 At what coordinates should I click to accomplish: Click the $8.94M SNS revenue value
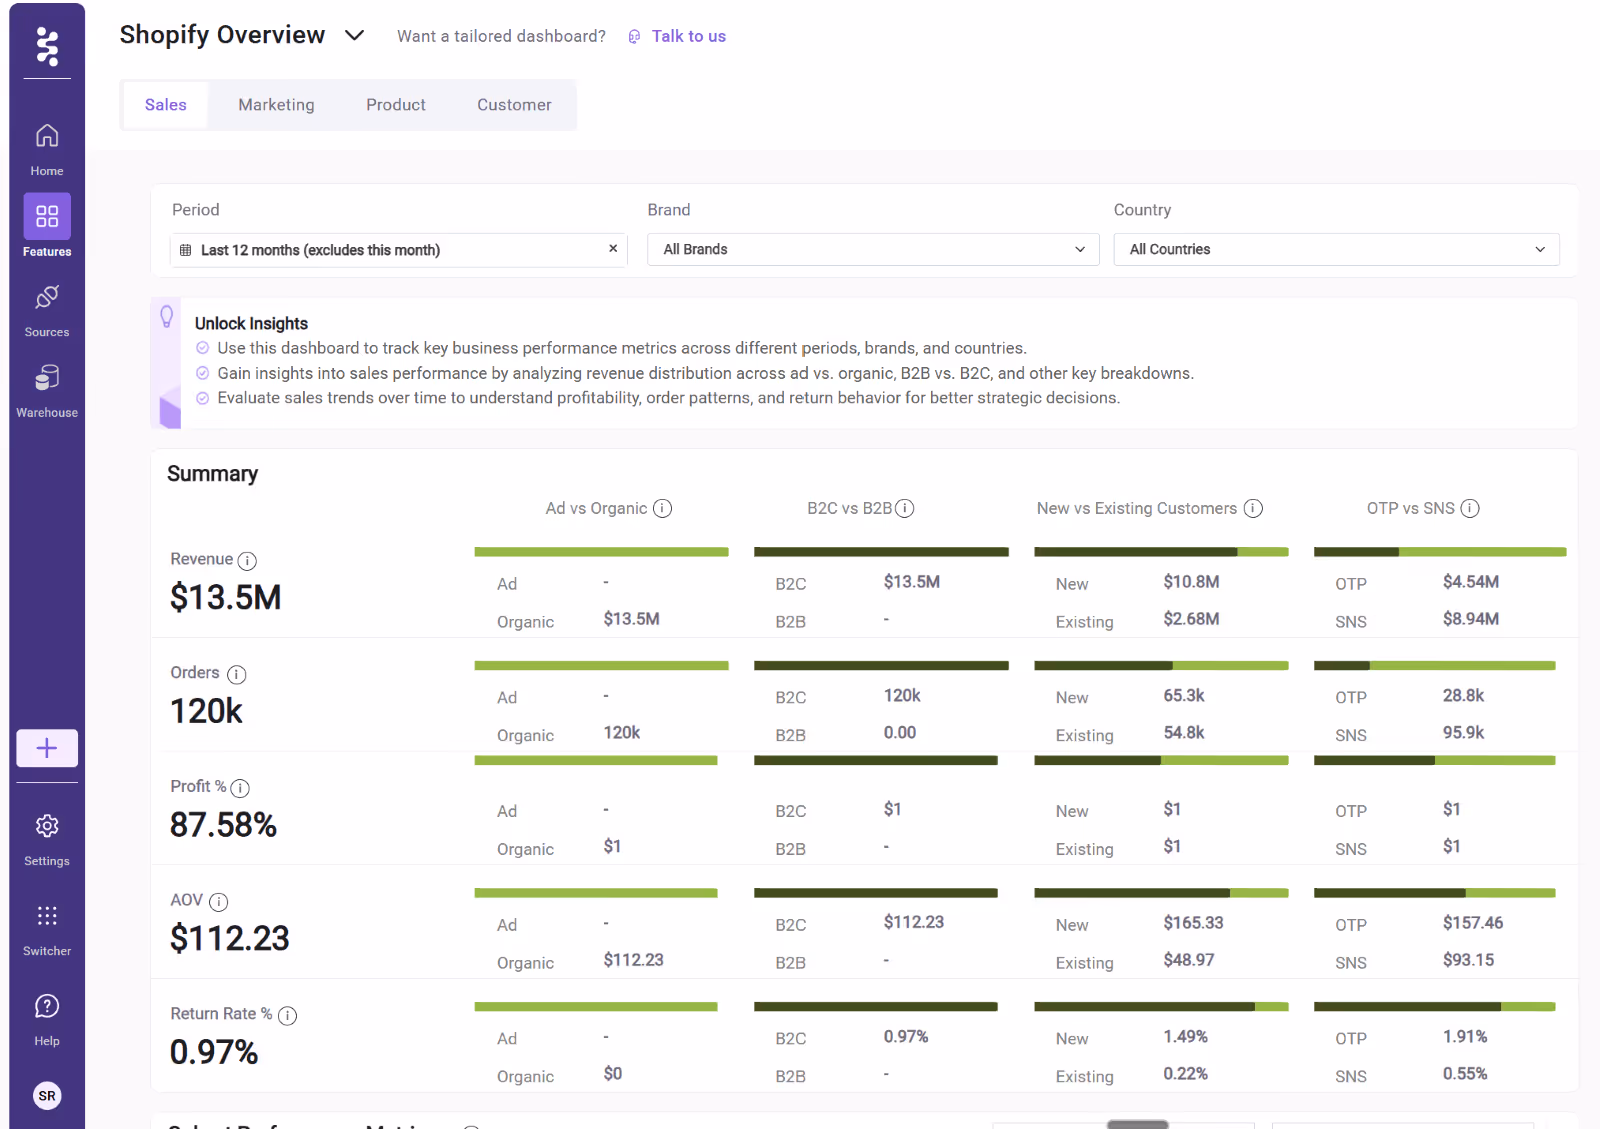click(1470, 619)
